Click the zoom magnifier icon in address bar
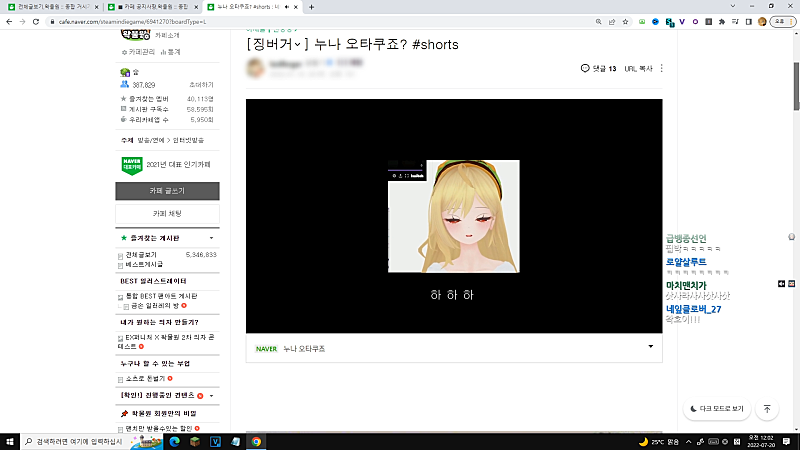The height and width of the screenshot is (450, 800). tap(598, 22)
